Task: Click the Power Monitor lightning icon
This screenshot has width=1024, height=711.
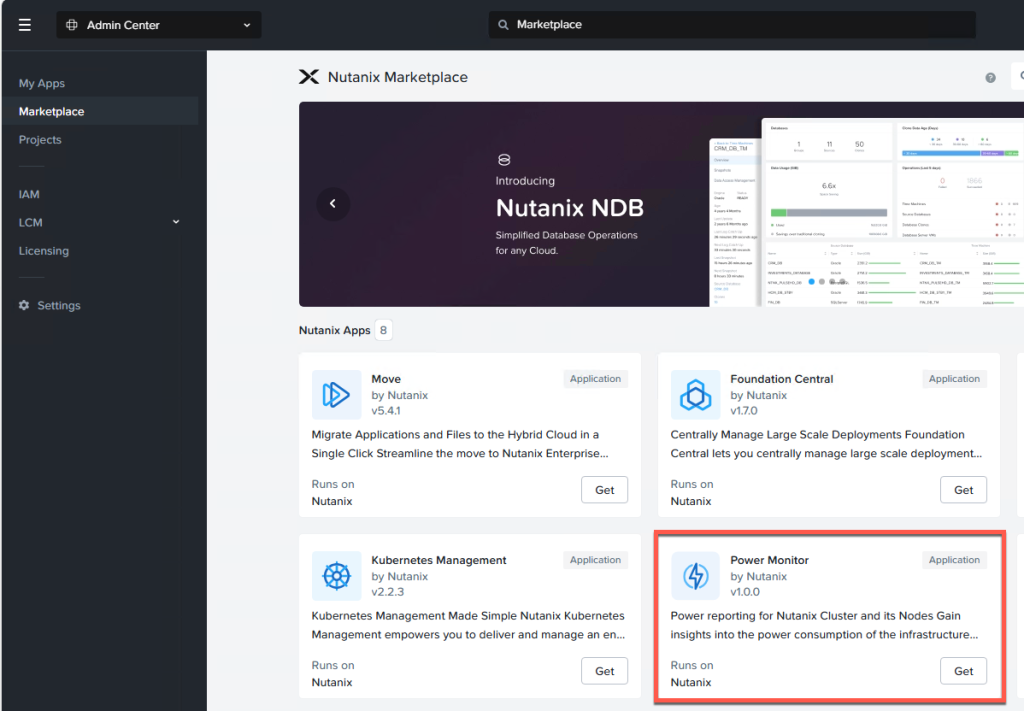Action: point(695,576)
